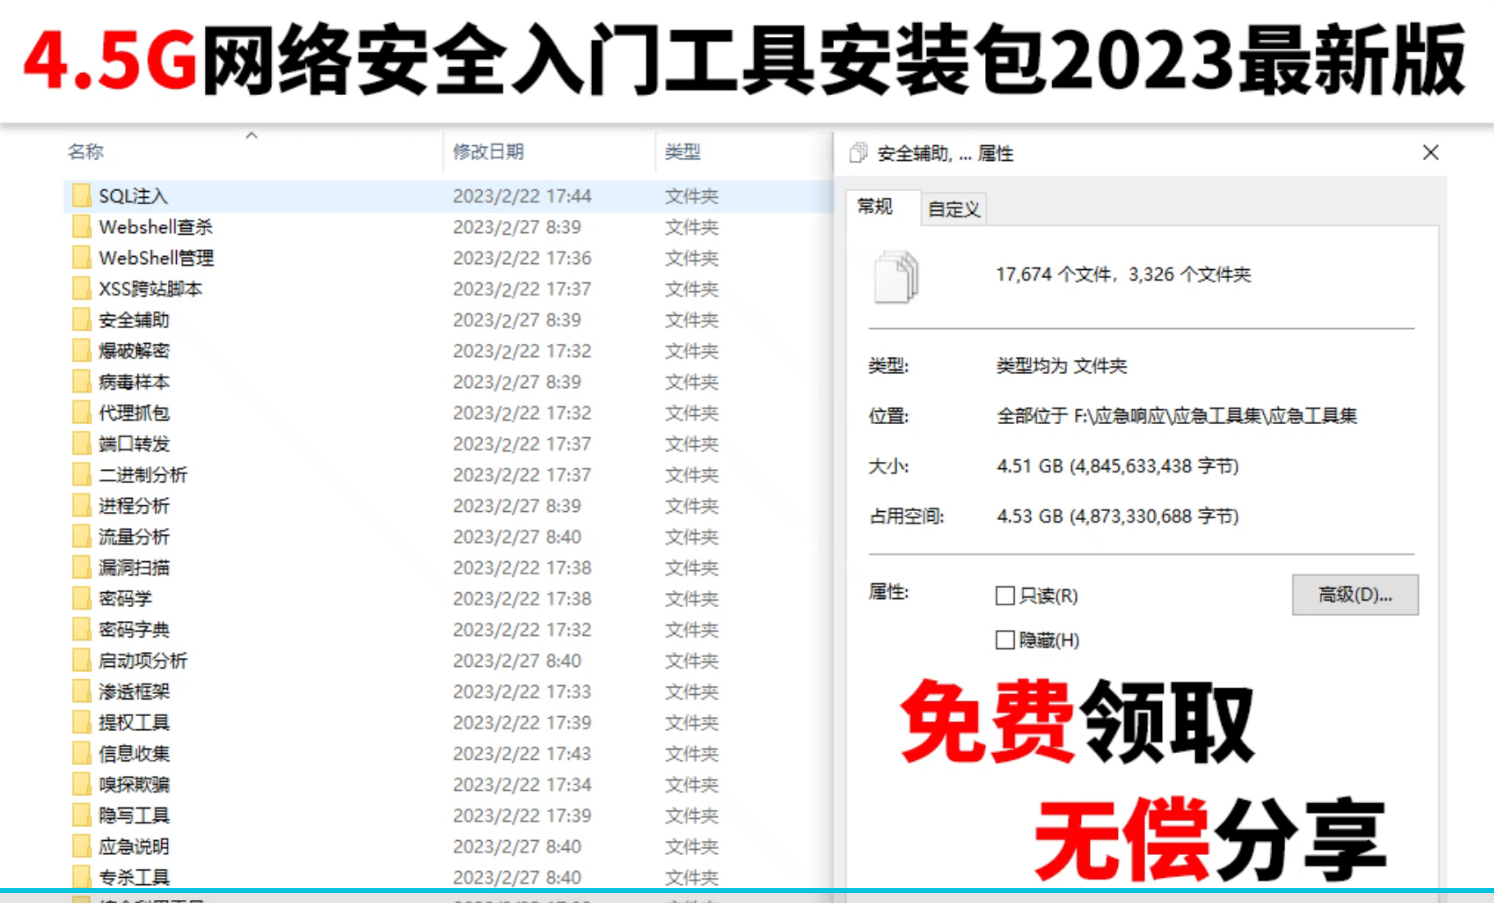This screenshot has height=903, width=1494.
Task: Click the title bar icon of the properties dialog
Action: pos(858,153)
